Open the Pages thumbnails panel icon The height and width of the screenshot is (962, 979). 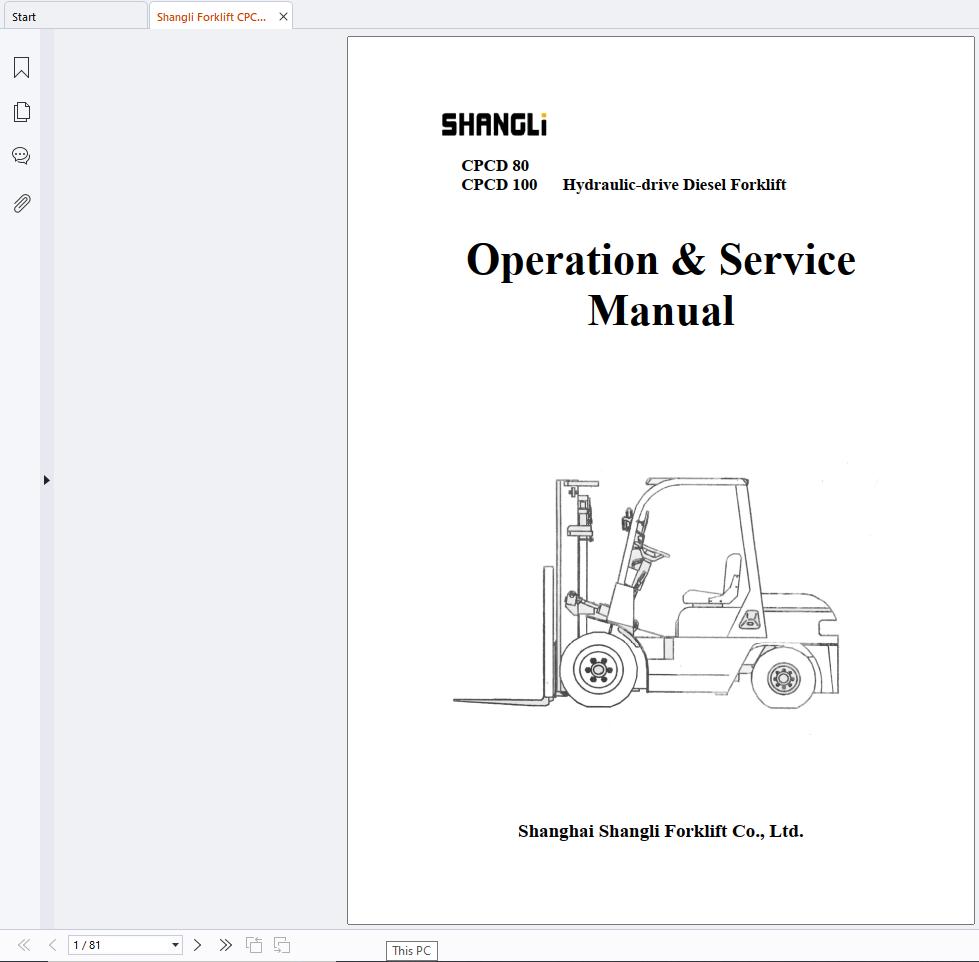pyautogui.click(x=21, y=112)
